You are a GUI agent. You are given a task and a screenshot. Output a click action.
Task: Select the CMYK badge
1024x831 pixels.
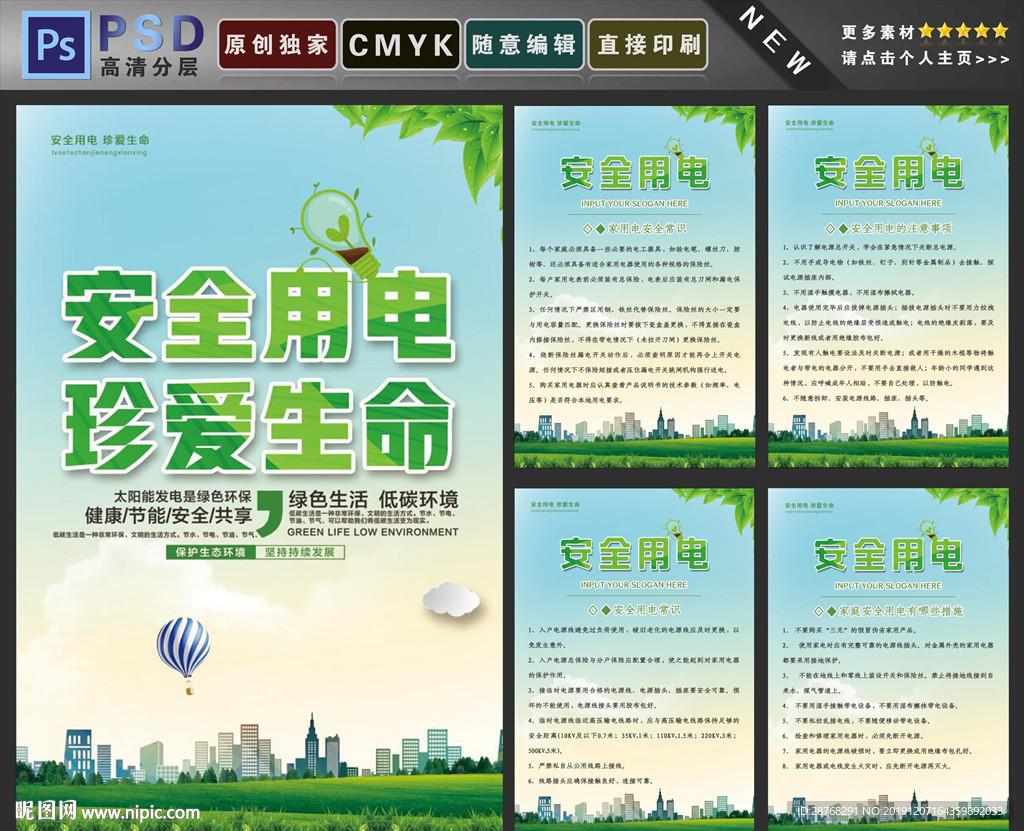401,44
